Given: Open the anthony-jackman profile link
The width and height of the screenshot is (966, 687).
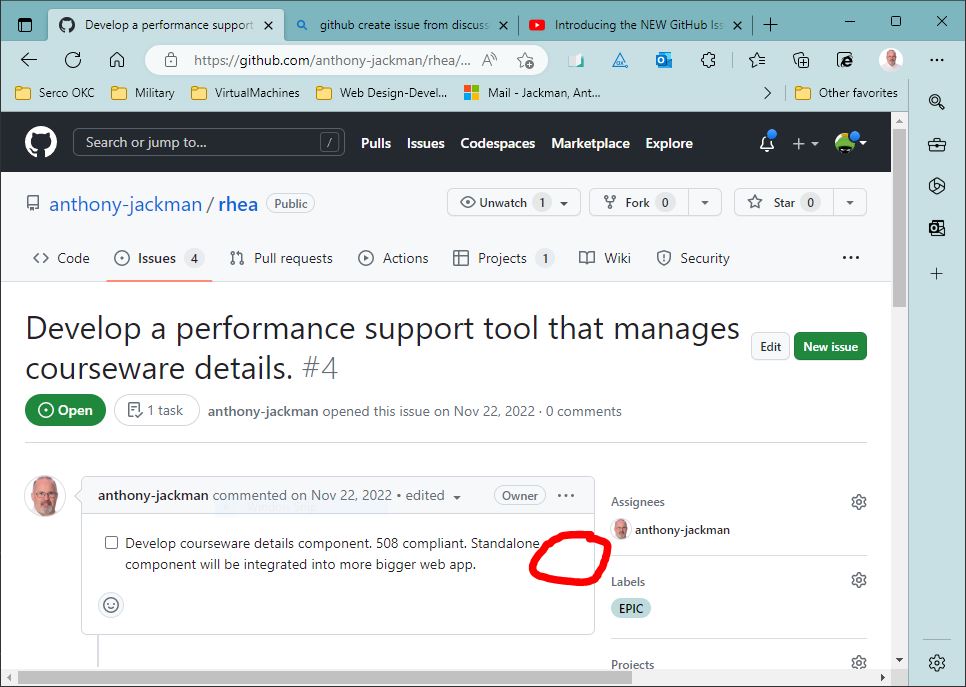Looking at the screenshot, I should (125, 203).
